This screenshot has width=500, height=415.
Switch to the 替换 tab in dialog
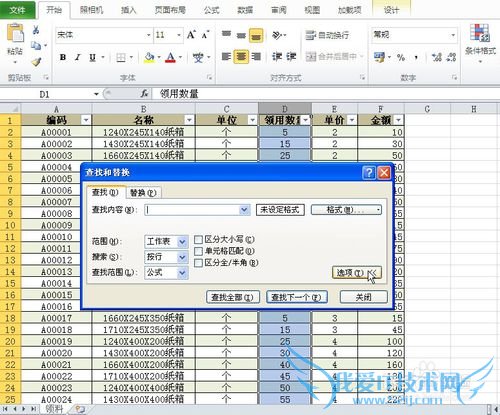[x=143, y=193]
